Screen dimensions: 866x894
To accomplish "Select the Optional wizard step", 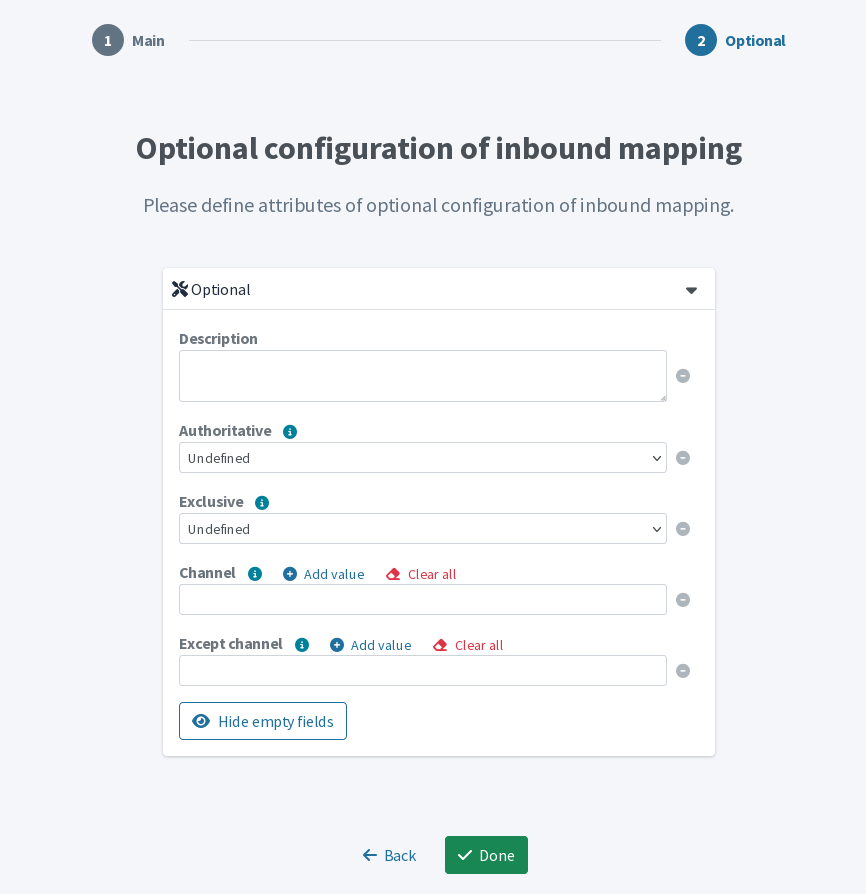I will click(736, 40).
